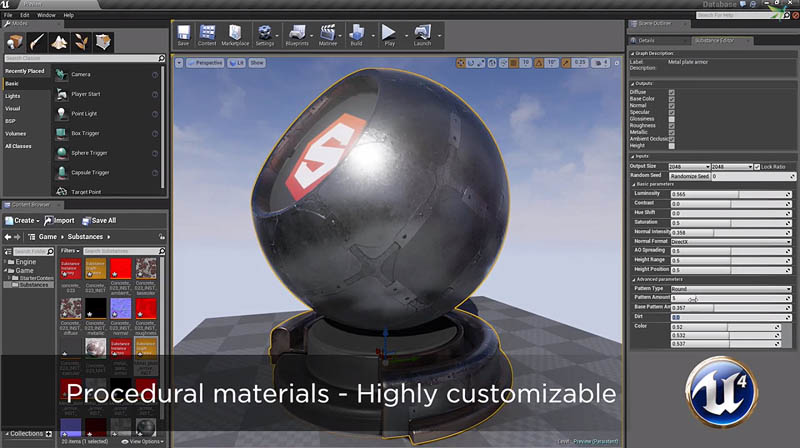The image size is (800, 448).
Task: Select the Foliage mode icon
Action: tap(82, 42)
